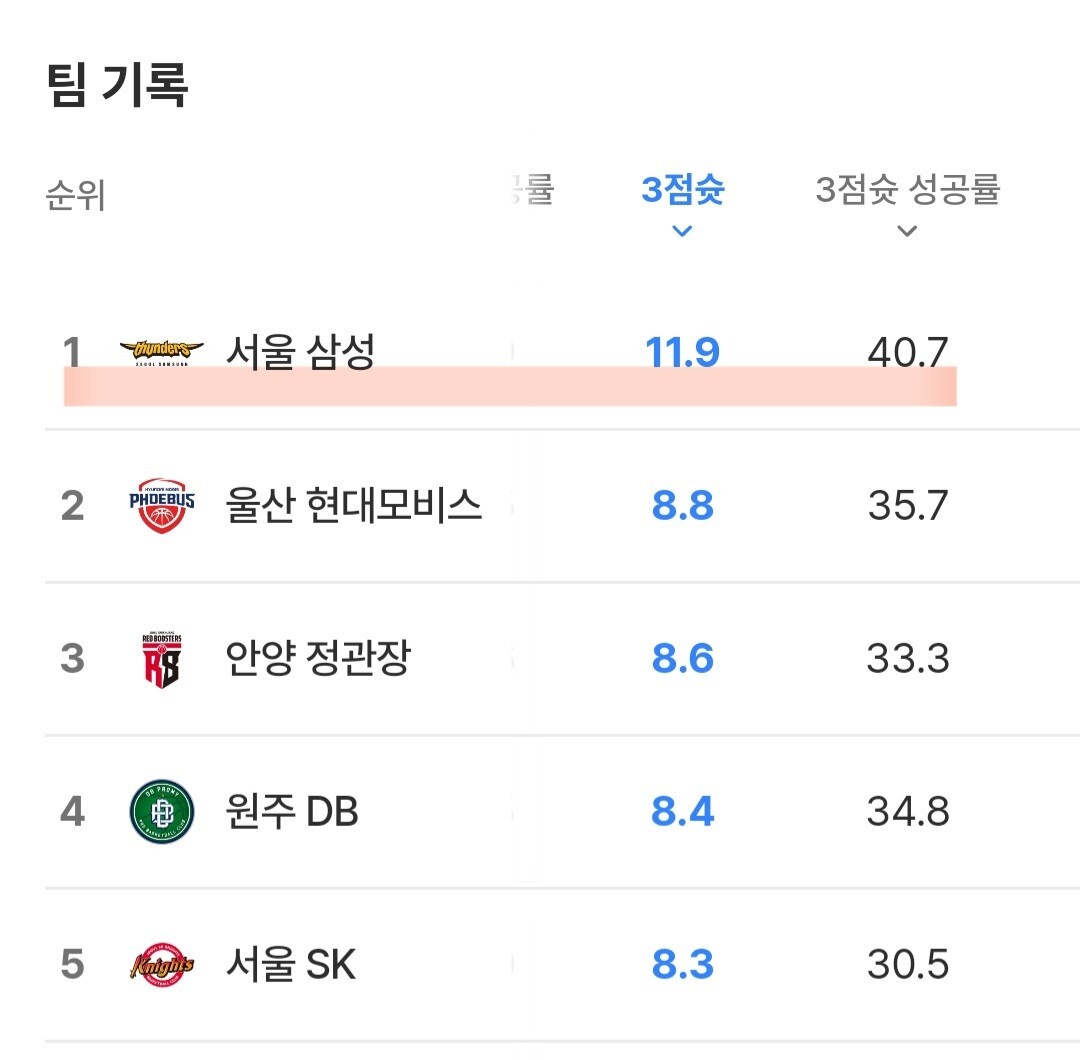Open the 서울 삼성 team link

[x=300, y=352]
